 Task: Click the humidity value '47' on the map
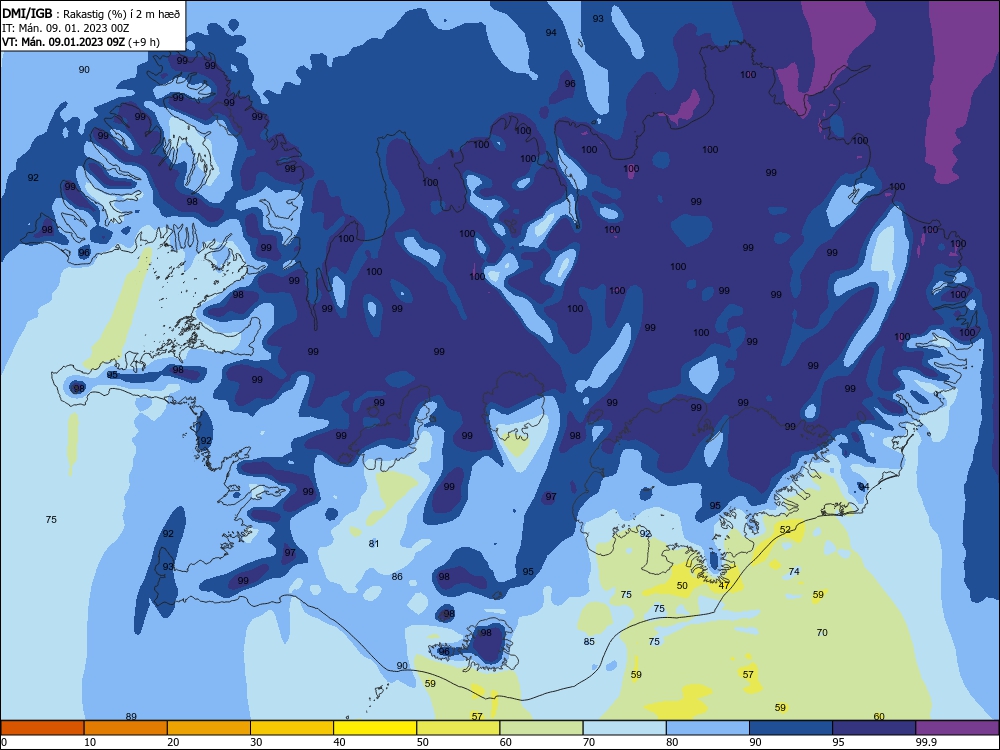[x=724, y=585]
